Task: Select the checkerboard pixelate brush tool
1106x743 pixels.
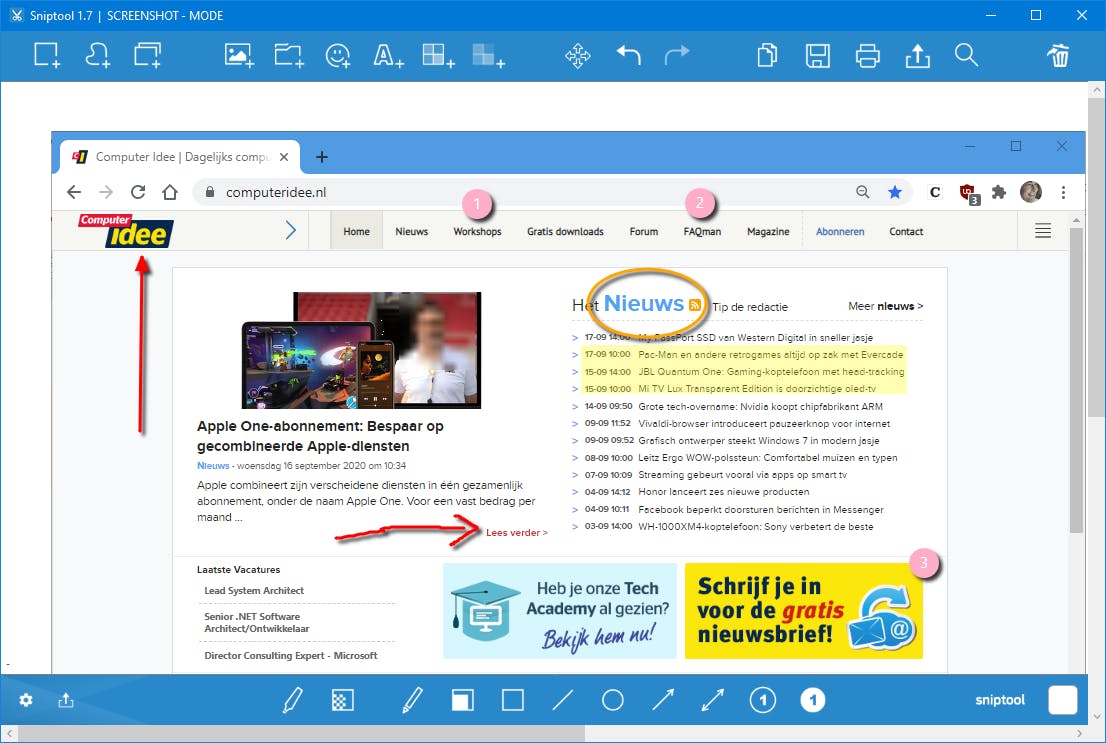Action: pyautogui.click(x=343, y=700)
